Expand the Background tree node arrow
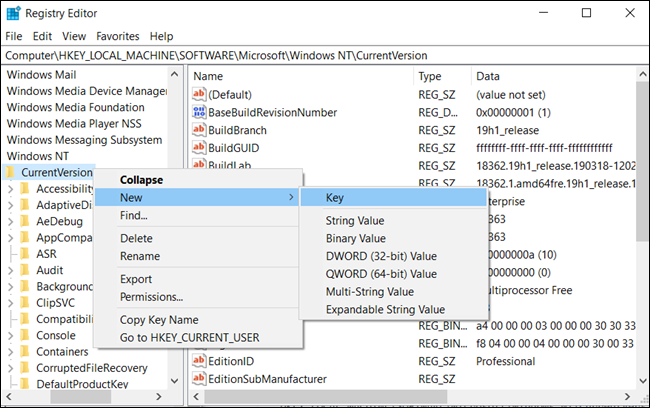The height and width of the screenshot is (408, 650). tap(11, 287)
